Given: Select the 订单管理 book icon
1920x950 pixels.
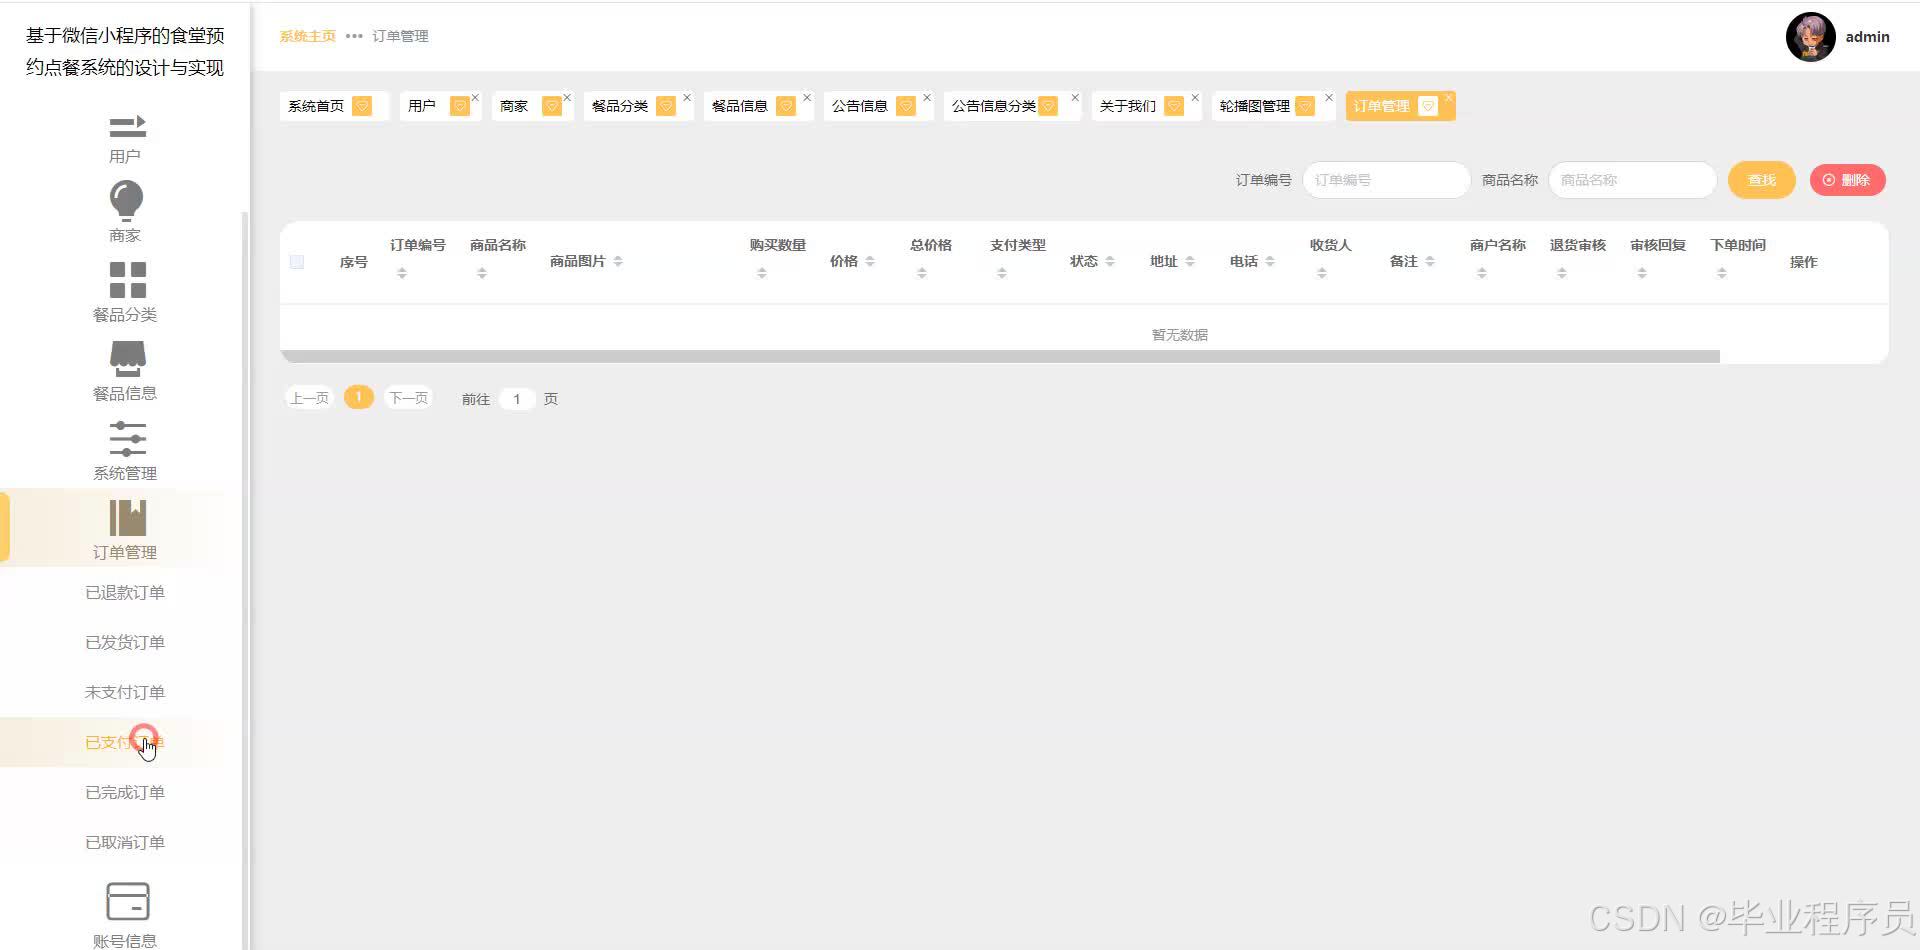Looking at the screenshot, I should coord(125,517).
